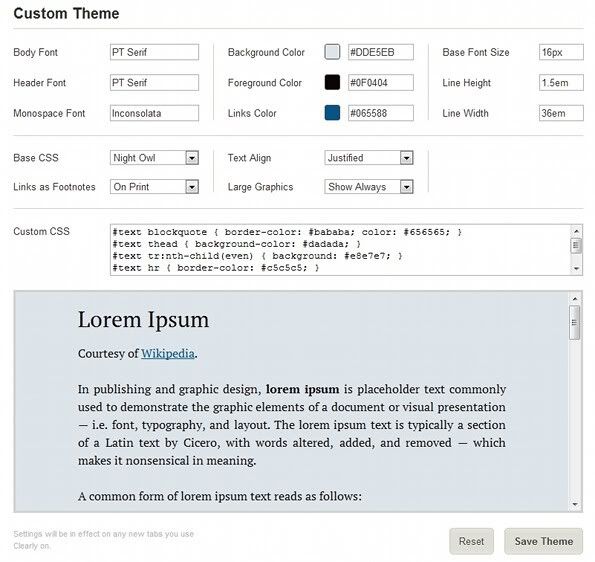The image size is (595, 562).
Task: Open the Text Align Justified dropdown
Action: pos(368,158)
